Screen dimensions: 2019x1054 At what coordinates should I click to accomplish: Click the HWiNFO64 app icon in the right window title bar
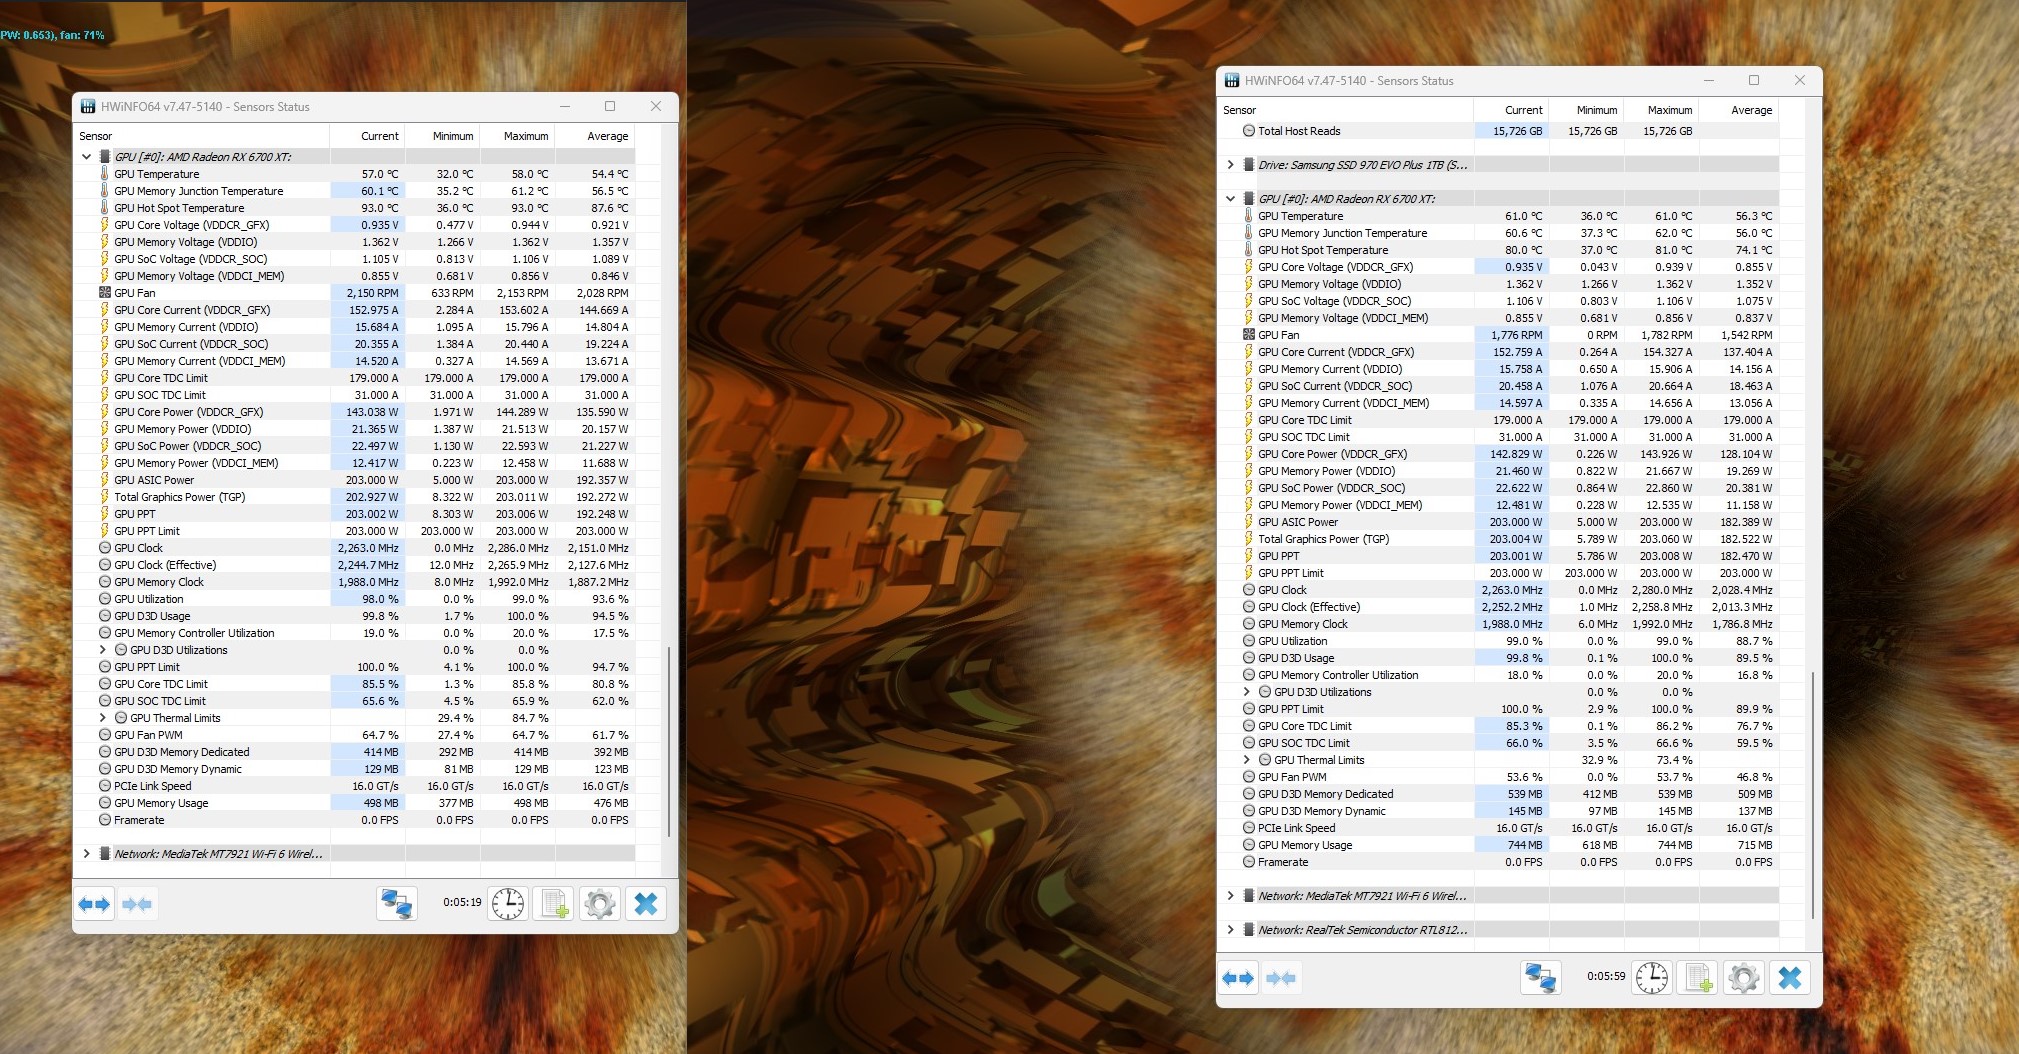tap(1232, 80)
